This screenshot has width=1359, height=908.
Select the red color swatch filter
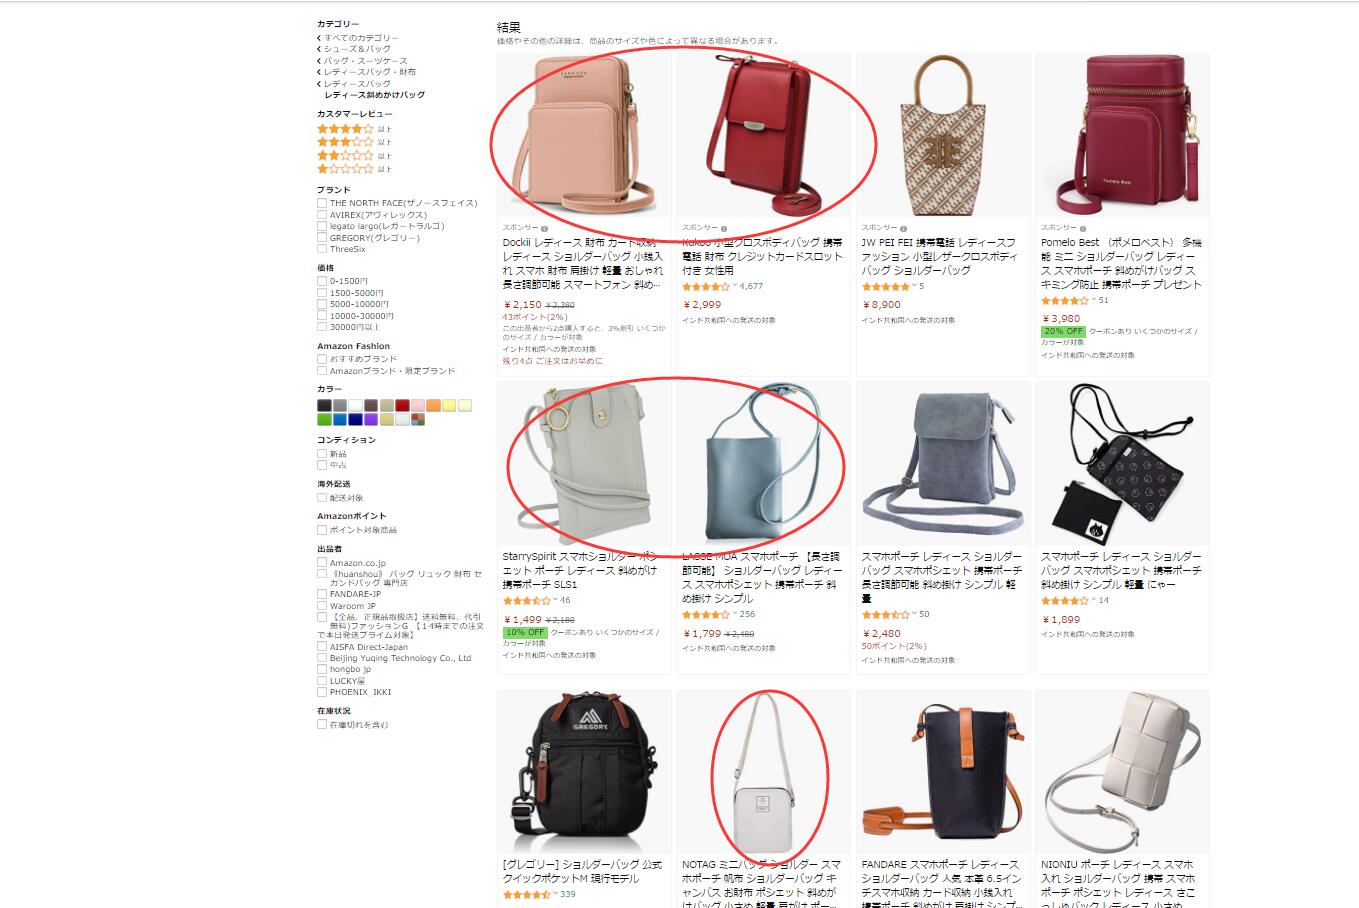[402, 406]
